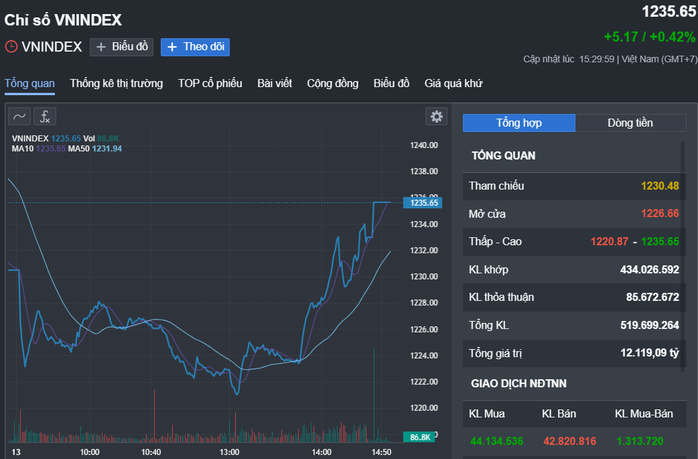
Task: Go to the Bài viết tab
Action: tap(275, 83)
